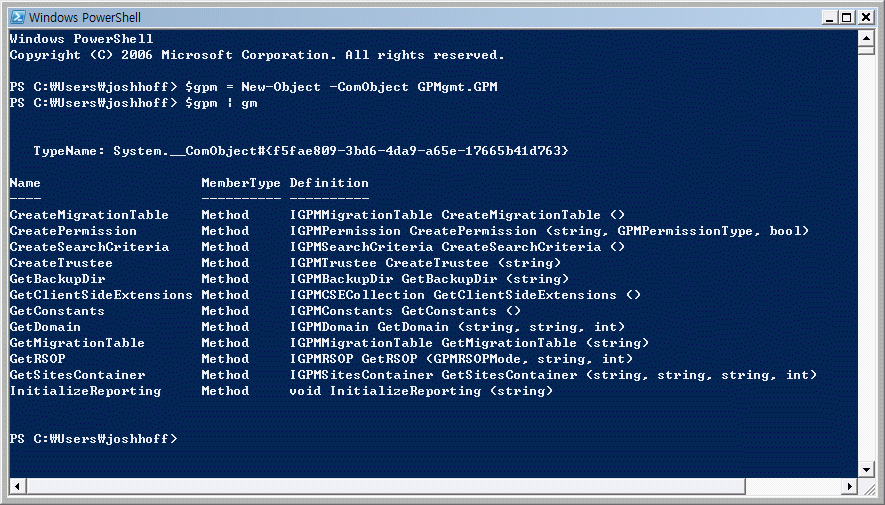Screen dimensions: 885x505
Task: Click the Windows PowerShell title text
Action: coord(85,17)
